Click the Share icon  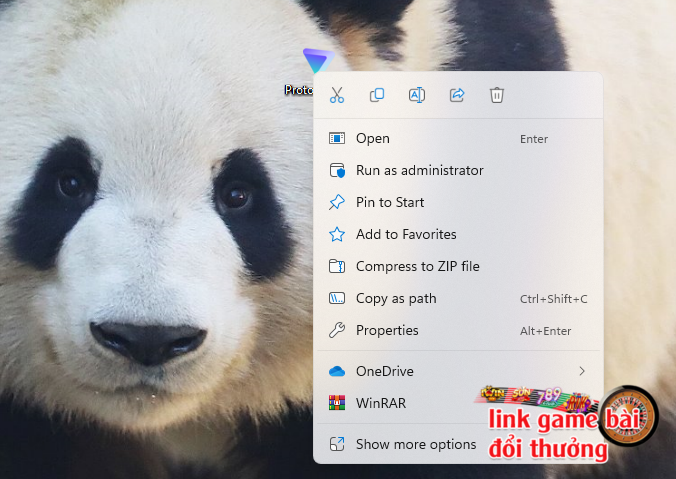(x=457, y=95)
